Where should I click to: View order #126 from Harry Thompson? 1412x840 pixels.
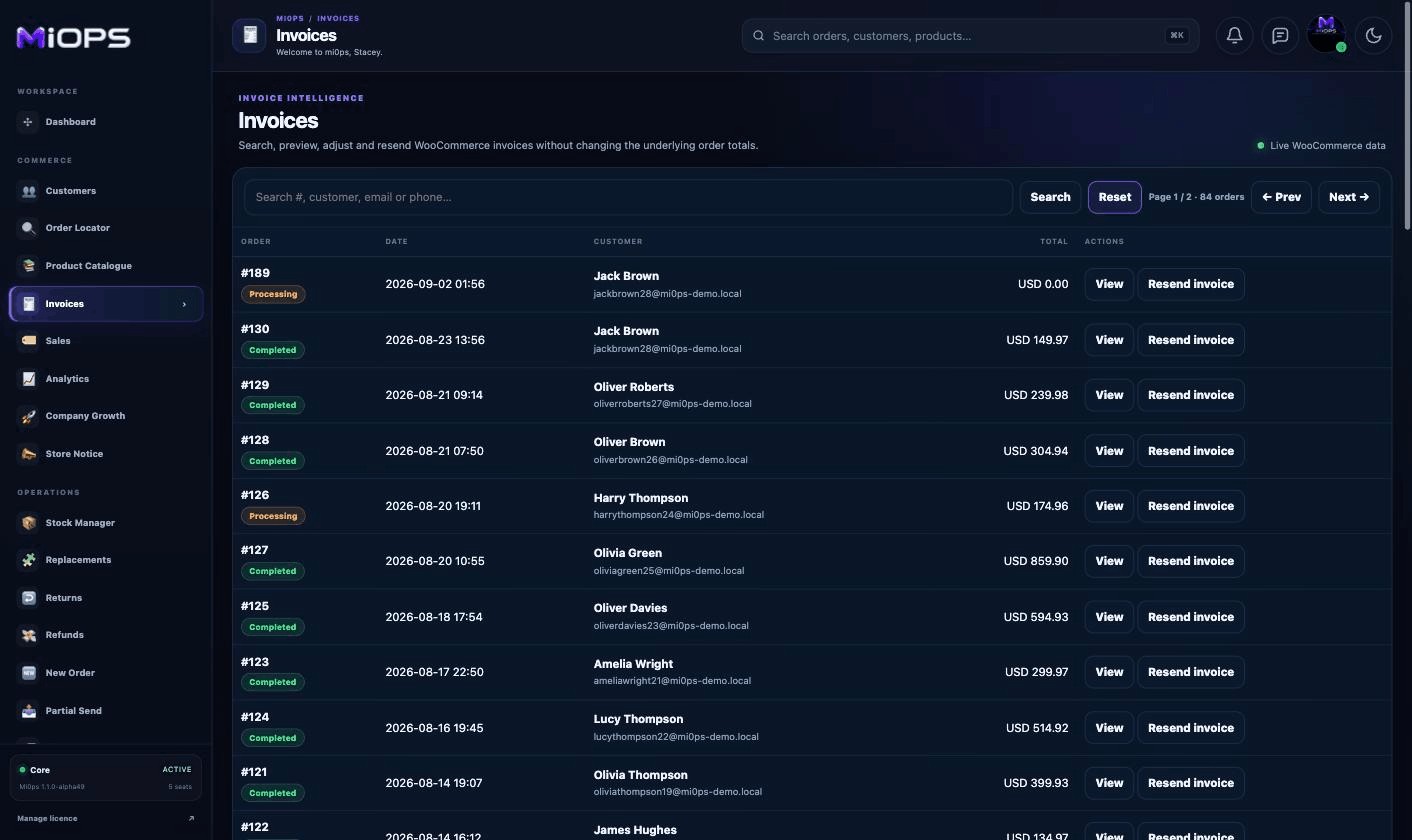point(1109,506)
